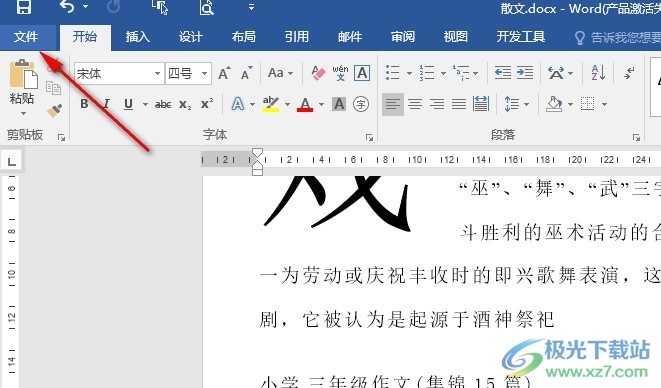Center align text
This screenshot has width=661, height=388.
coord(415,104)
